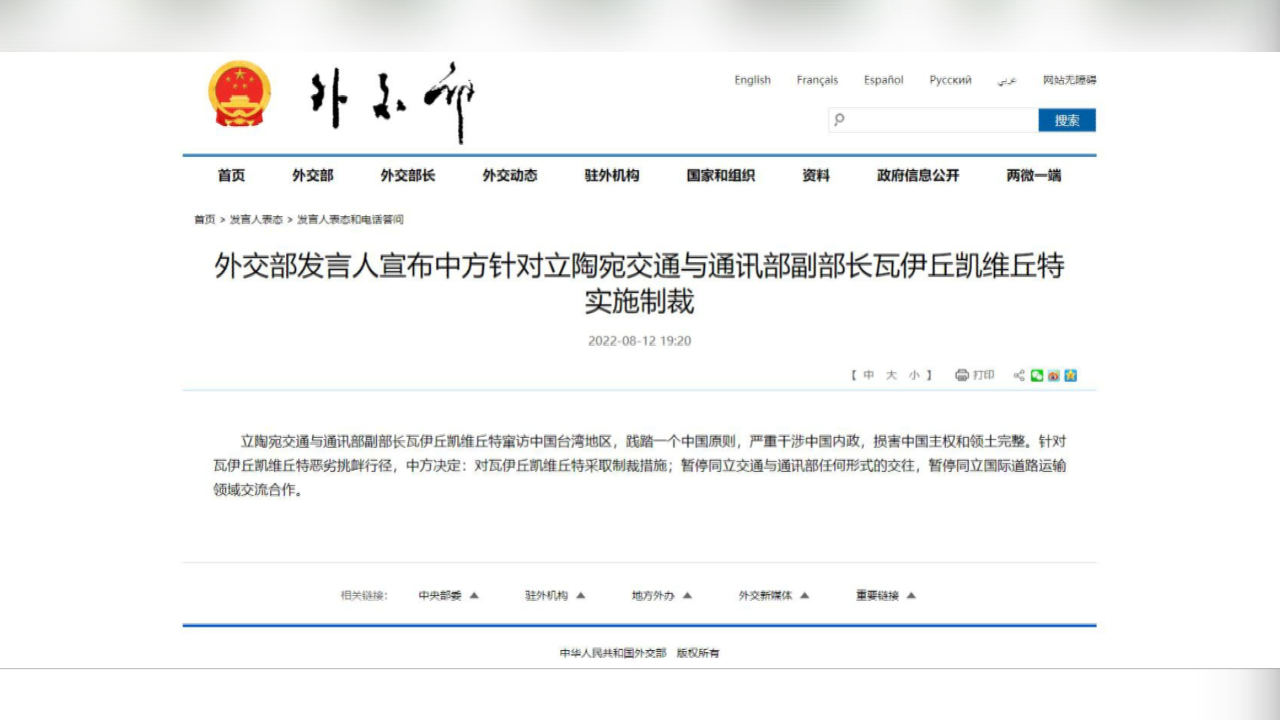Set font size to 大 (large)

(x=891, y=375)
